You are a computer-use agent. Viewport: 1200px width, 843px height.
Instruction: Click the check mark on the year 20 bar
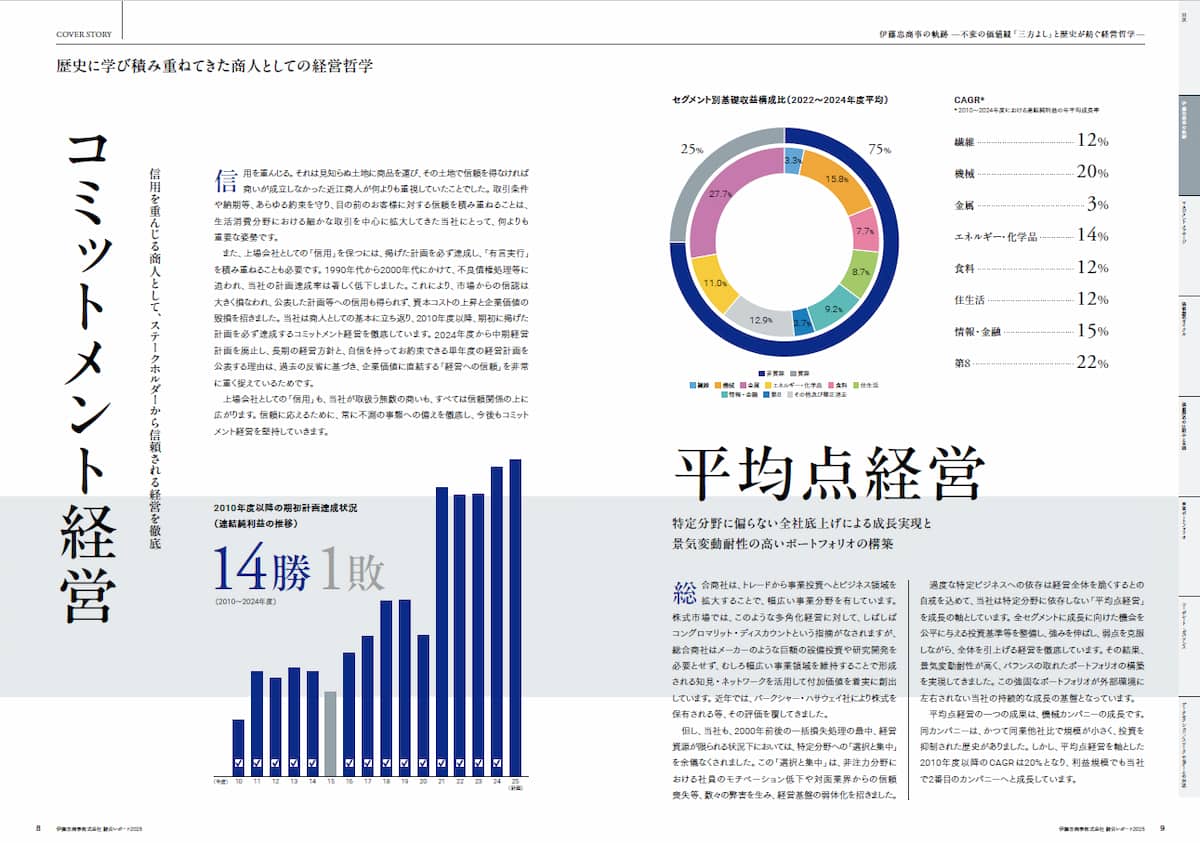point(423,765)
